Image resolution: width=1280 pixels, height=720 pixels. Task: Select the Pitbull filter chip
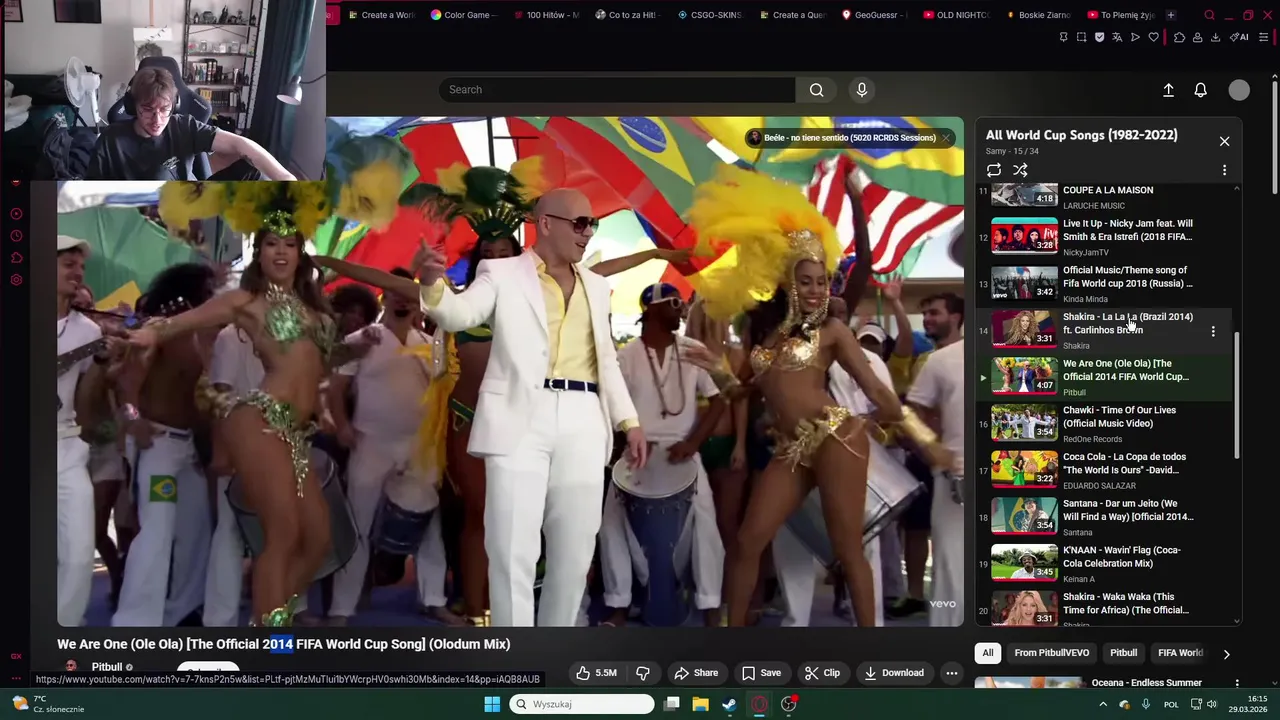[x=1124, y=653]
